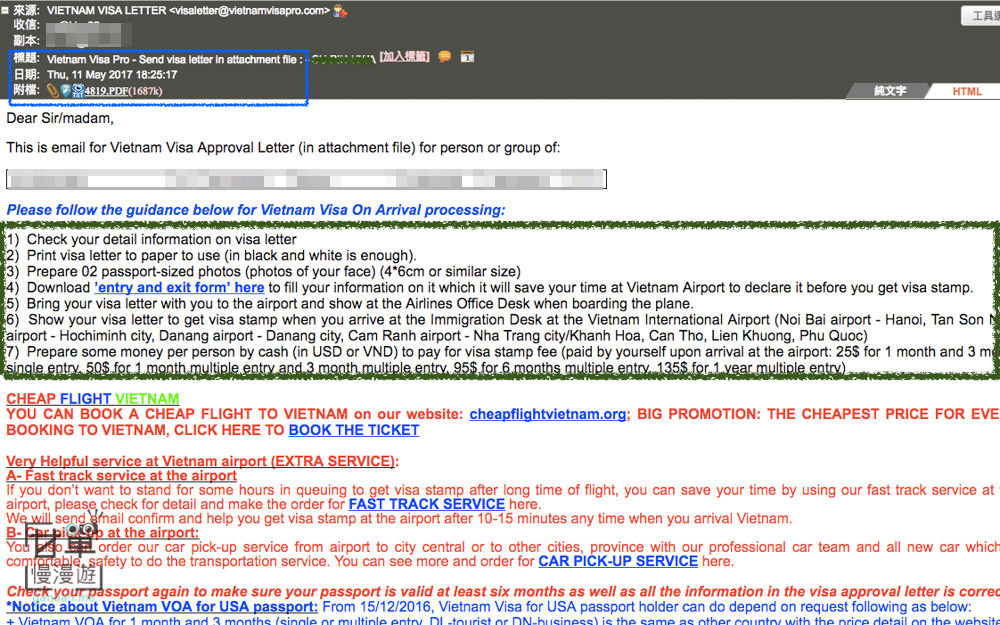Viewport: 1000px width, 625px height.
Task: Click the 'Very Helpful service at Vietnam airport' heading
Action: [202, 461]
